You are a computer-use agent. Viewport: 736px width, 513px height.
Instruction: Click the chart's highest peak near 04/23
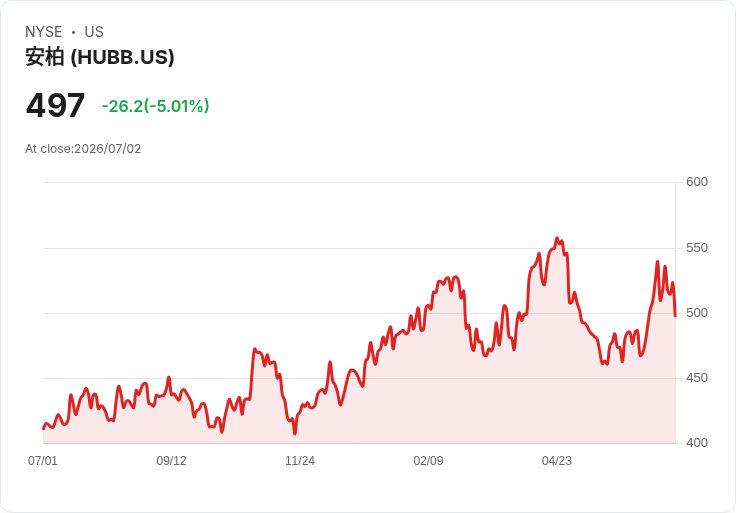click(x=557, y=238)
